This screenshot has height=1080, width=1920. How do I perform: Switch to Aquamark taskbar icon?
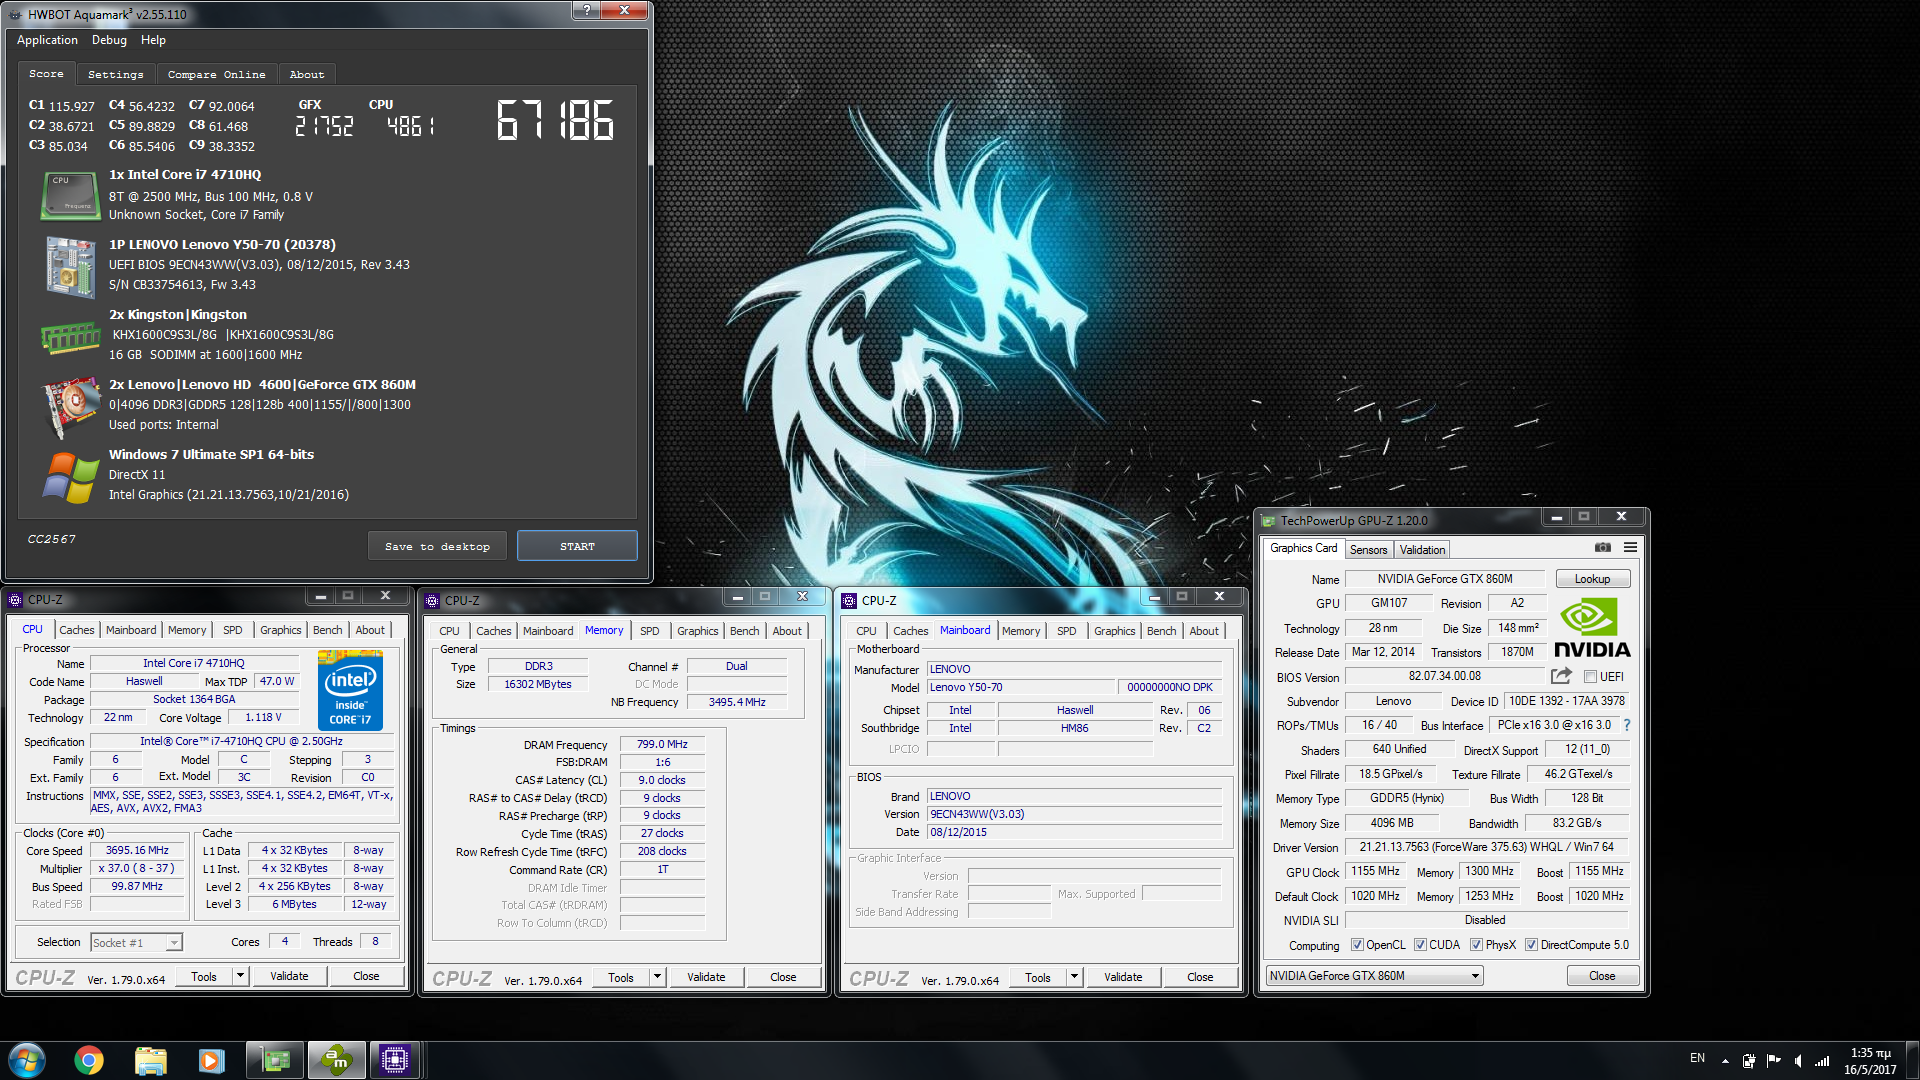[x=337, y=1060]
